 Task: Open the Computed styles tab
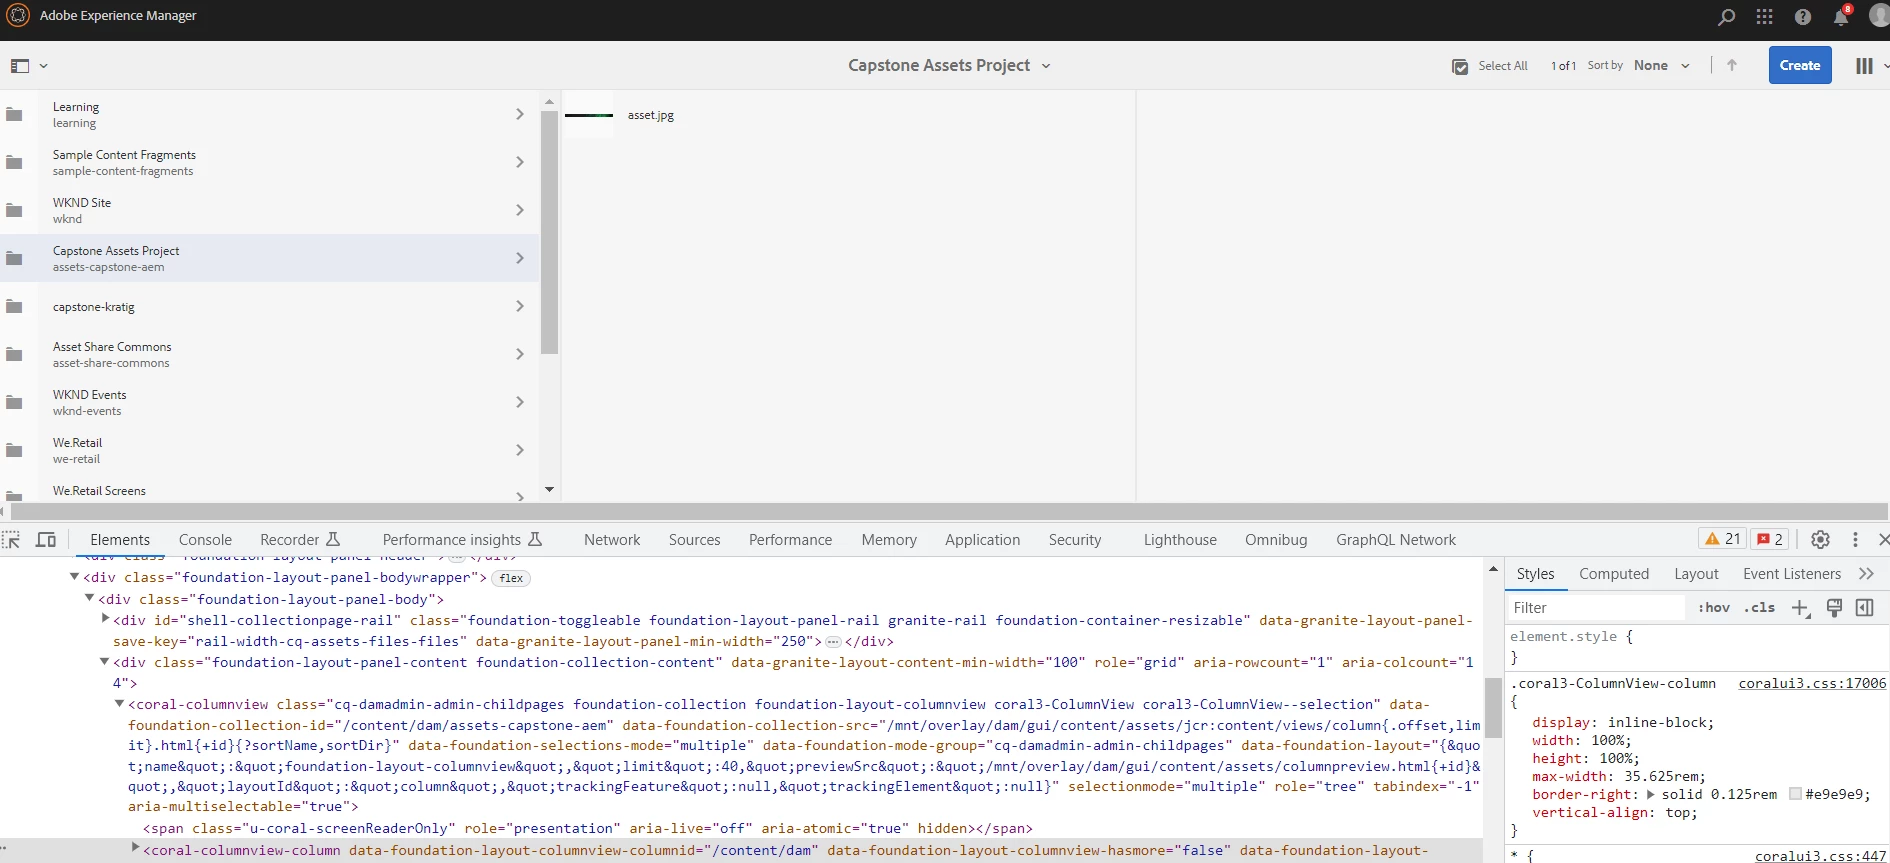click(1614, 574)
